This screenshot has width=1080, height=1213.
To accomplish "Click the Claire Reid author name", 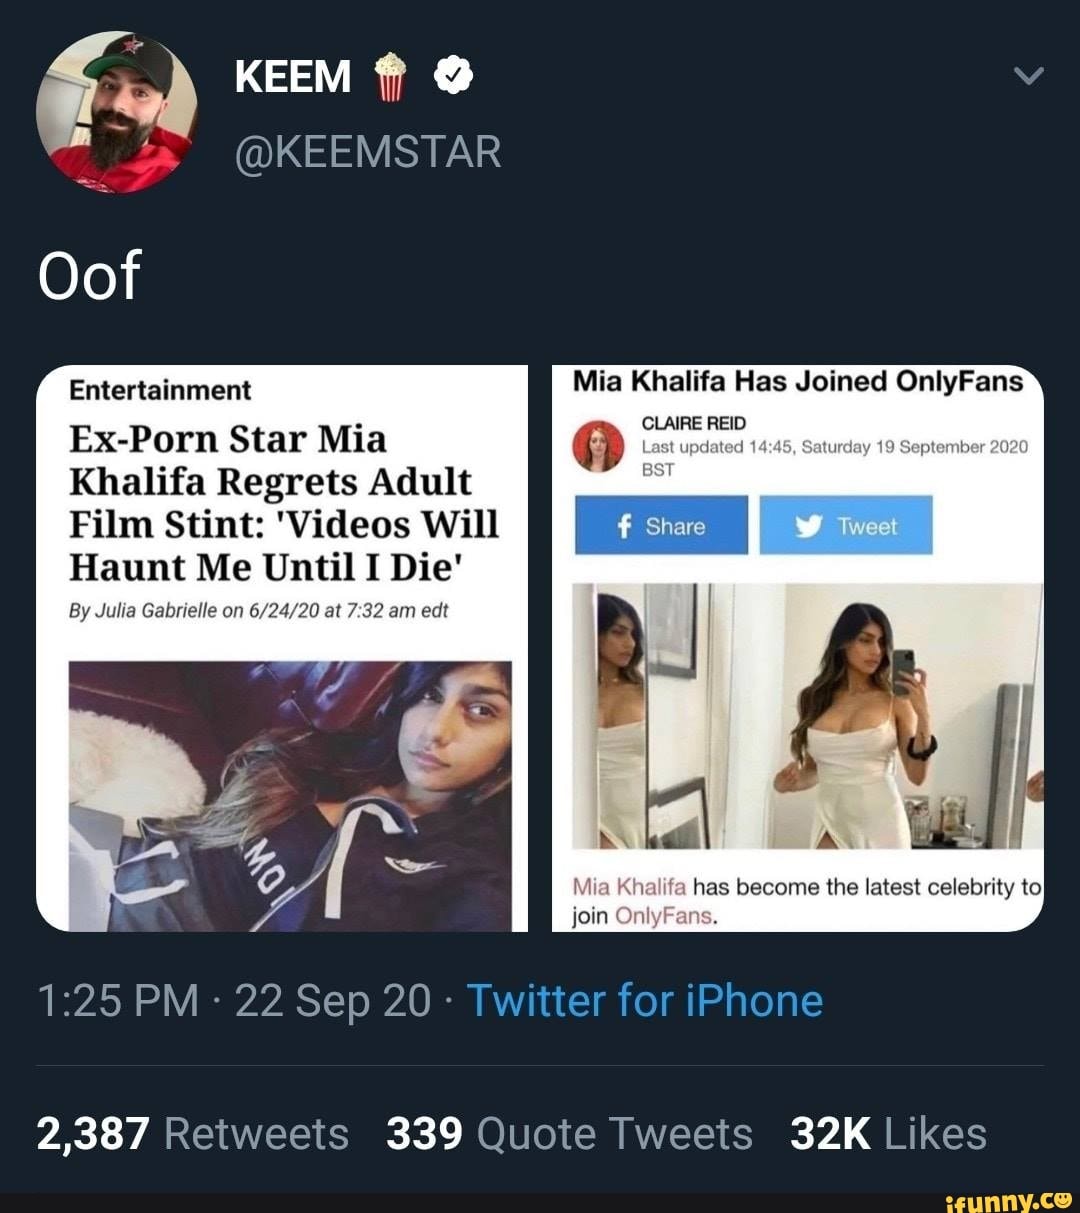I will 694,423.
